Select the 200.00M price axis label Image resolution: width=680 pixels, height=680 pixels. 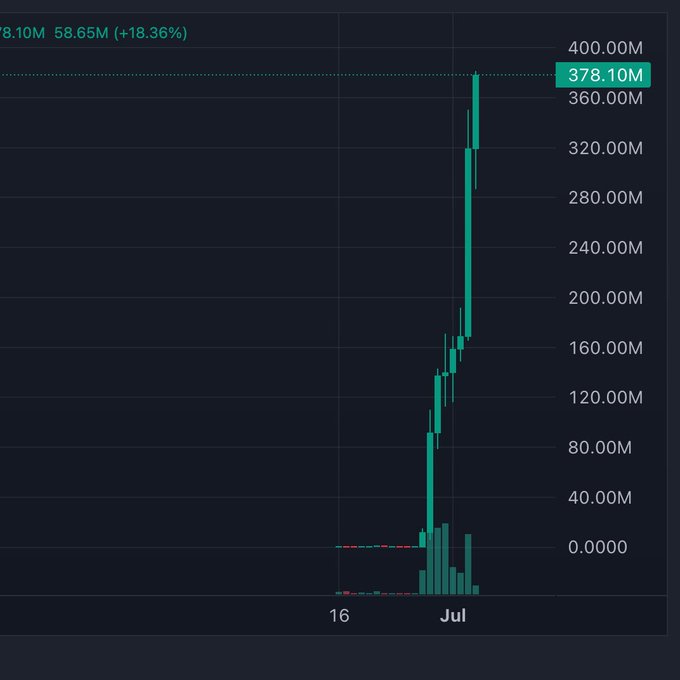[x=605, y=298]
